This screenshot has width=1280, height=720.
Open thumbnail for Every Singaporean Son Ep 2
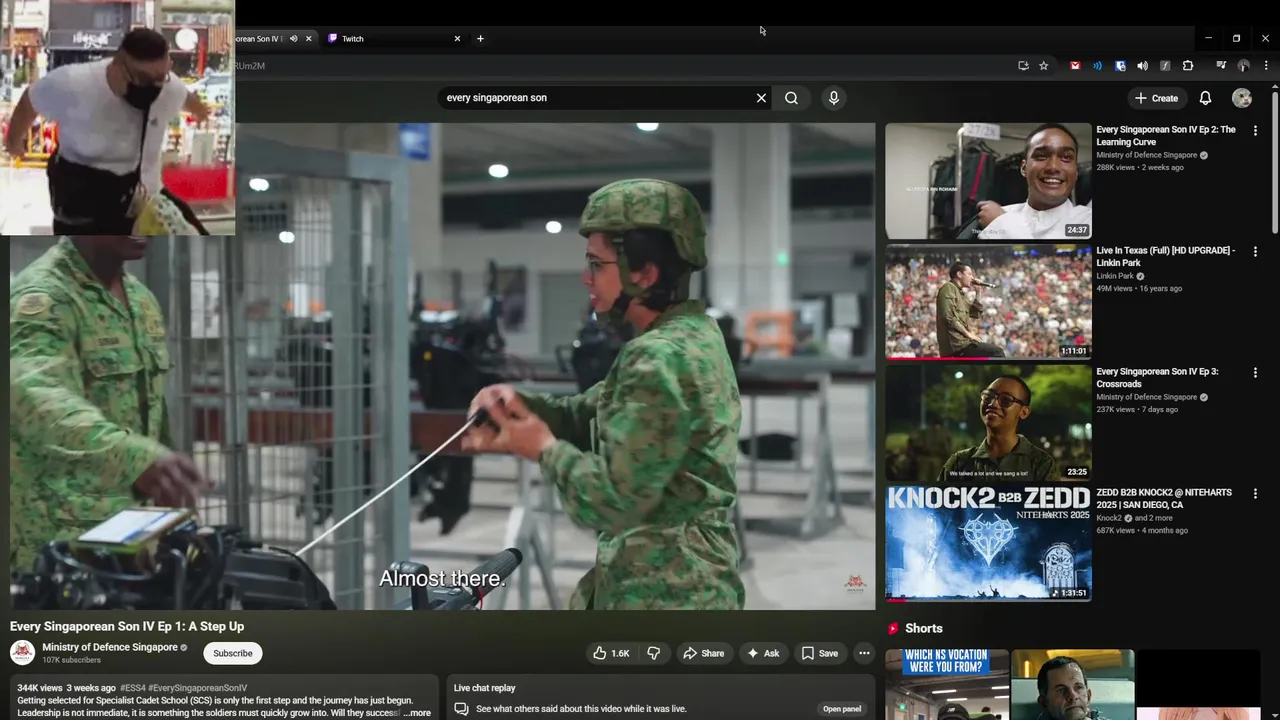tap(988, 181)
